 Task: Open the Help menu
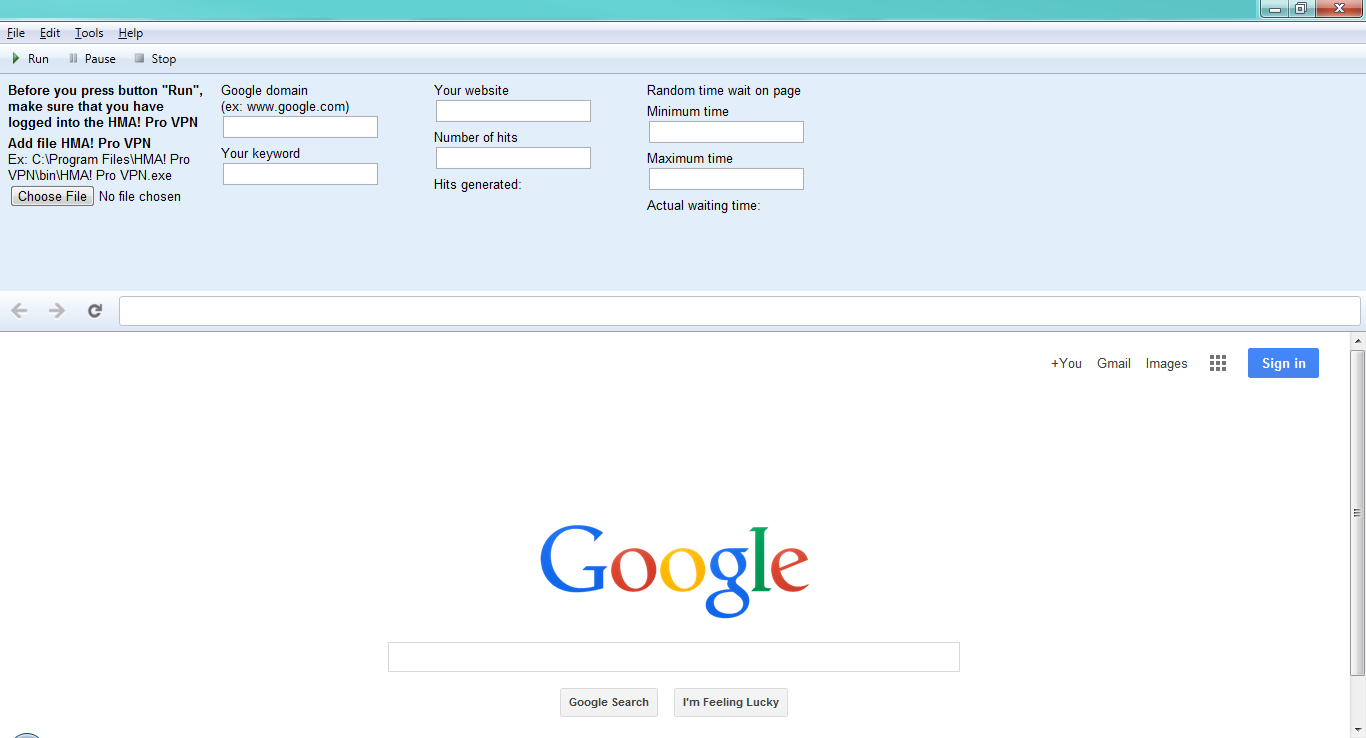click(x=131, y=33)
